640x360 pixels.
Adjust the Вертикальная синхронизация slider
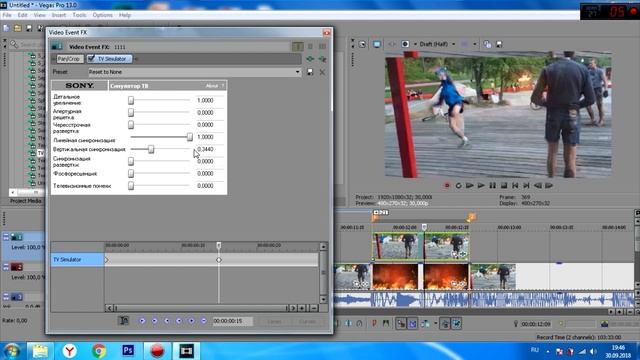tap(151, 149)
